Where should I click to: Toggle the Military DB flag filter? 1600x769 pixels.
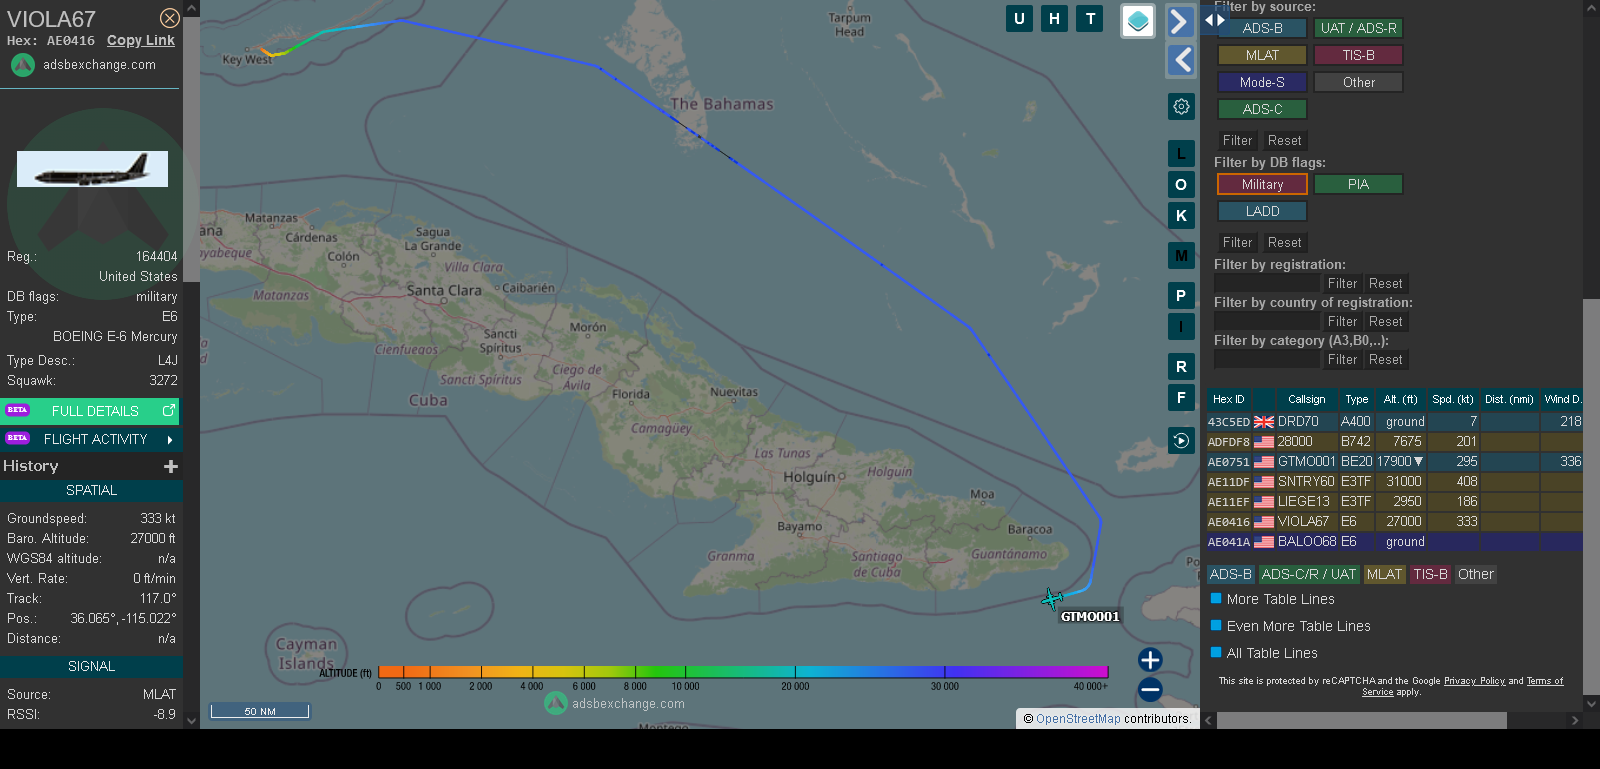click(1262, 184)
